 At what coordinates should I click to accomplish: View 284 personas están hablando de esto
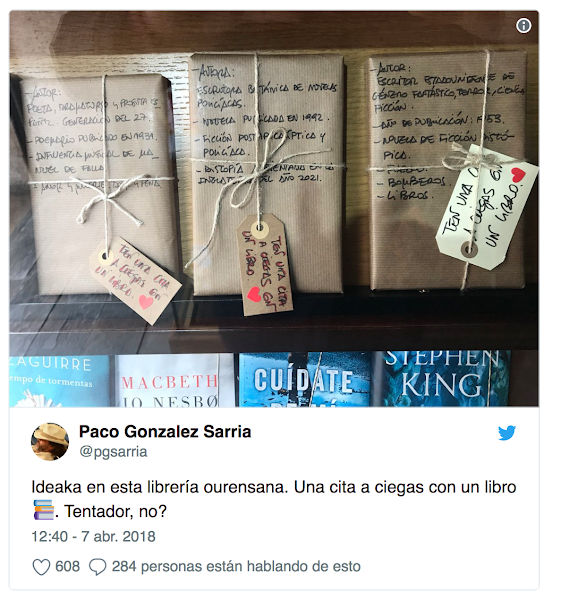236,566
